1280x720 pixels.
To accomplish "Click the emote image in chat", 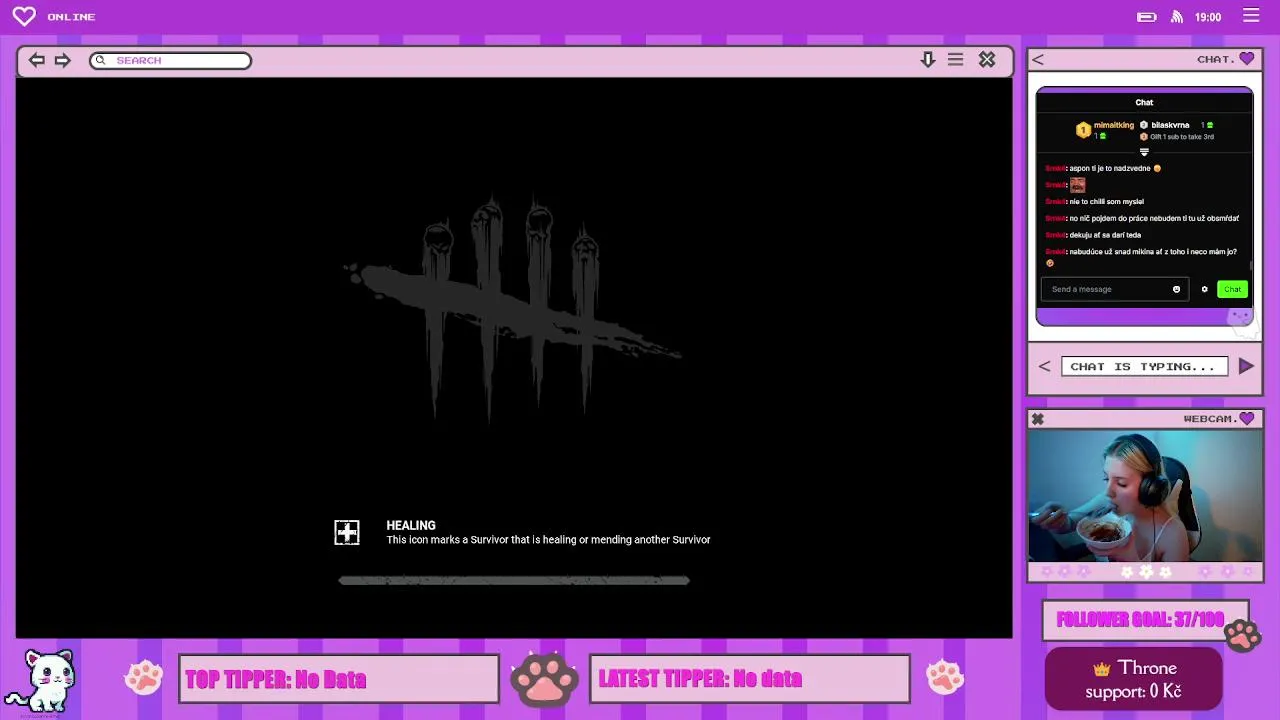I will (x=1077, y=185).
